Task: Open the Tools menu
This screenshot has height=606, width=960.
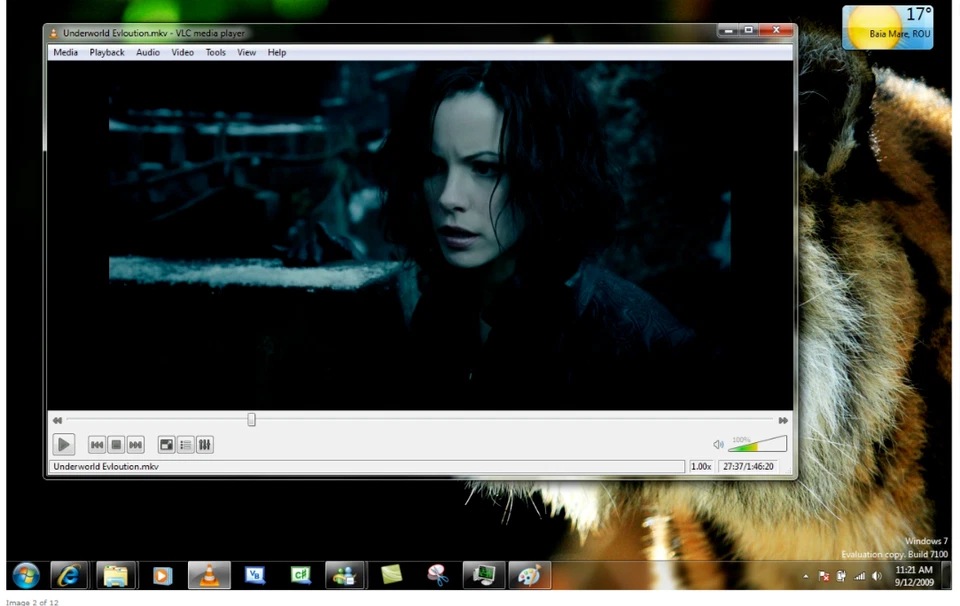Action: click(215, 52)
